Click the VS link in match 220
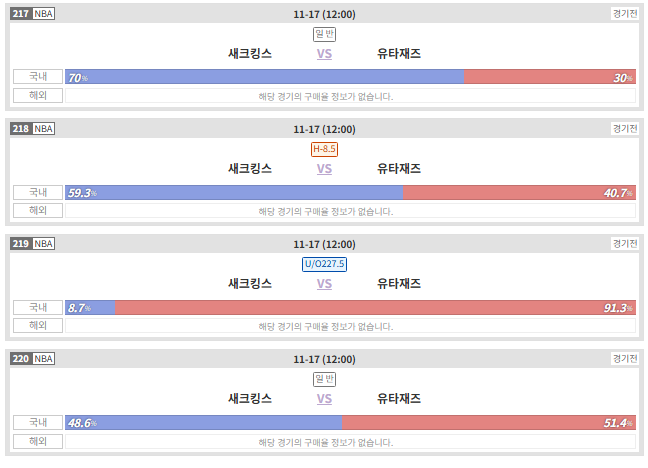Viewport: 648px width, 468px height. point(324,399)
